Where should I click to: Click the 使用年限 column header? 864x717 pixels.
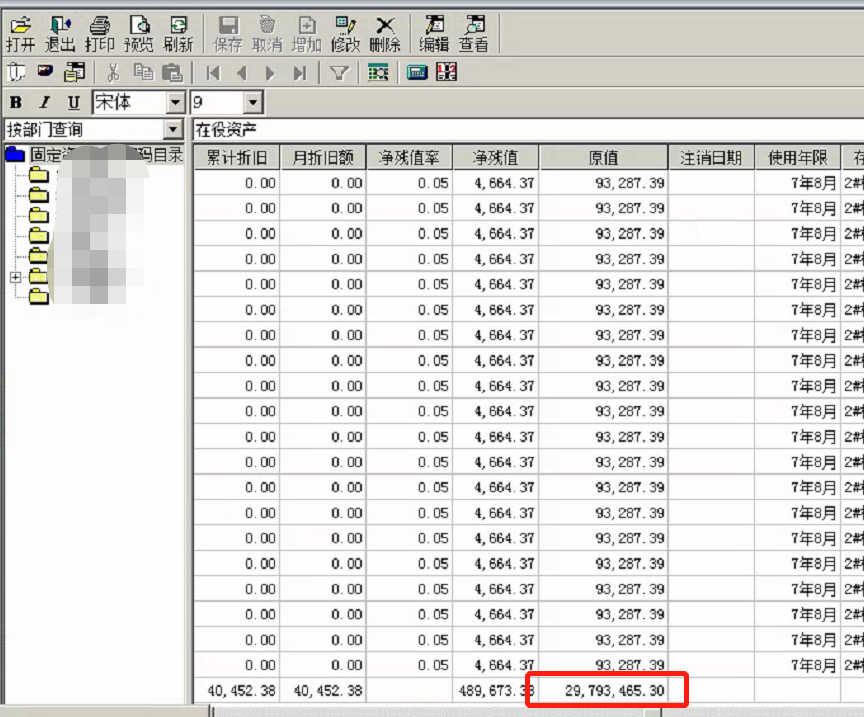tap(797, 158)
